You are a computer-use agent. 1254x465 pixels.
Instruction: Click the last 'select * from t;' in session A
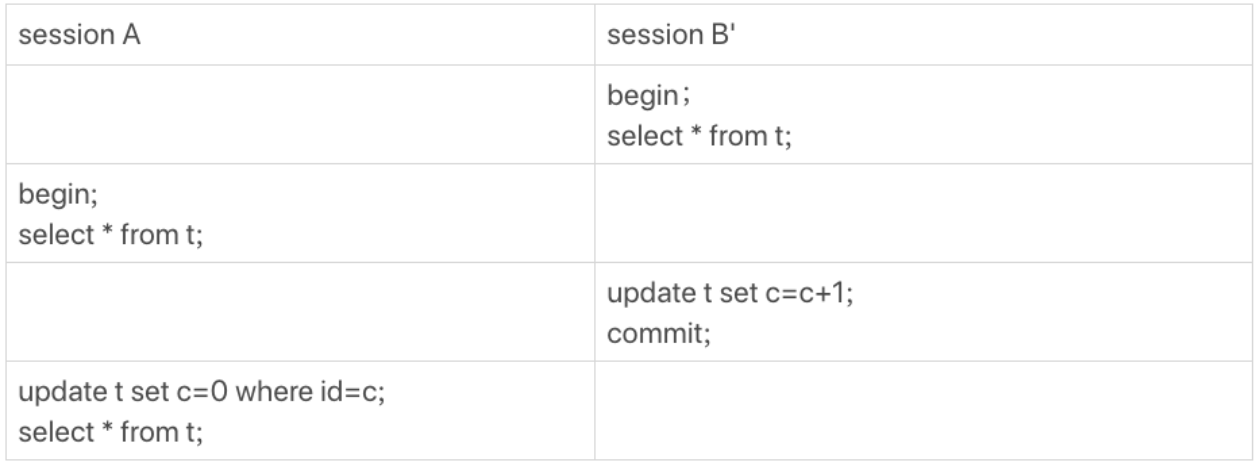click(x=111, y=428)
